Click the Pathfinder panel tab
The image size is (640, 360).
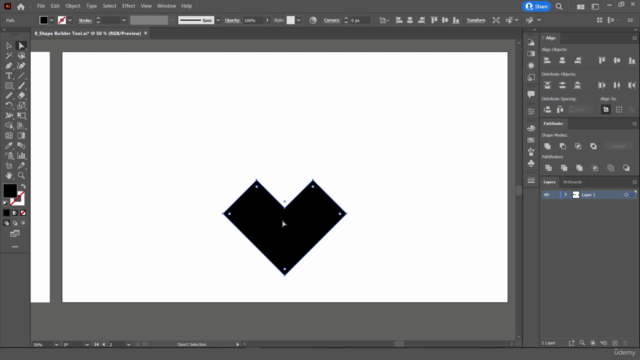click(x=553, y=124)
